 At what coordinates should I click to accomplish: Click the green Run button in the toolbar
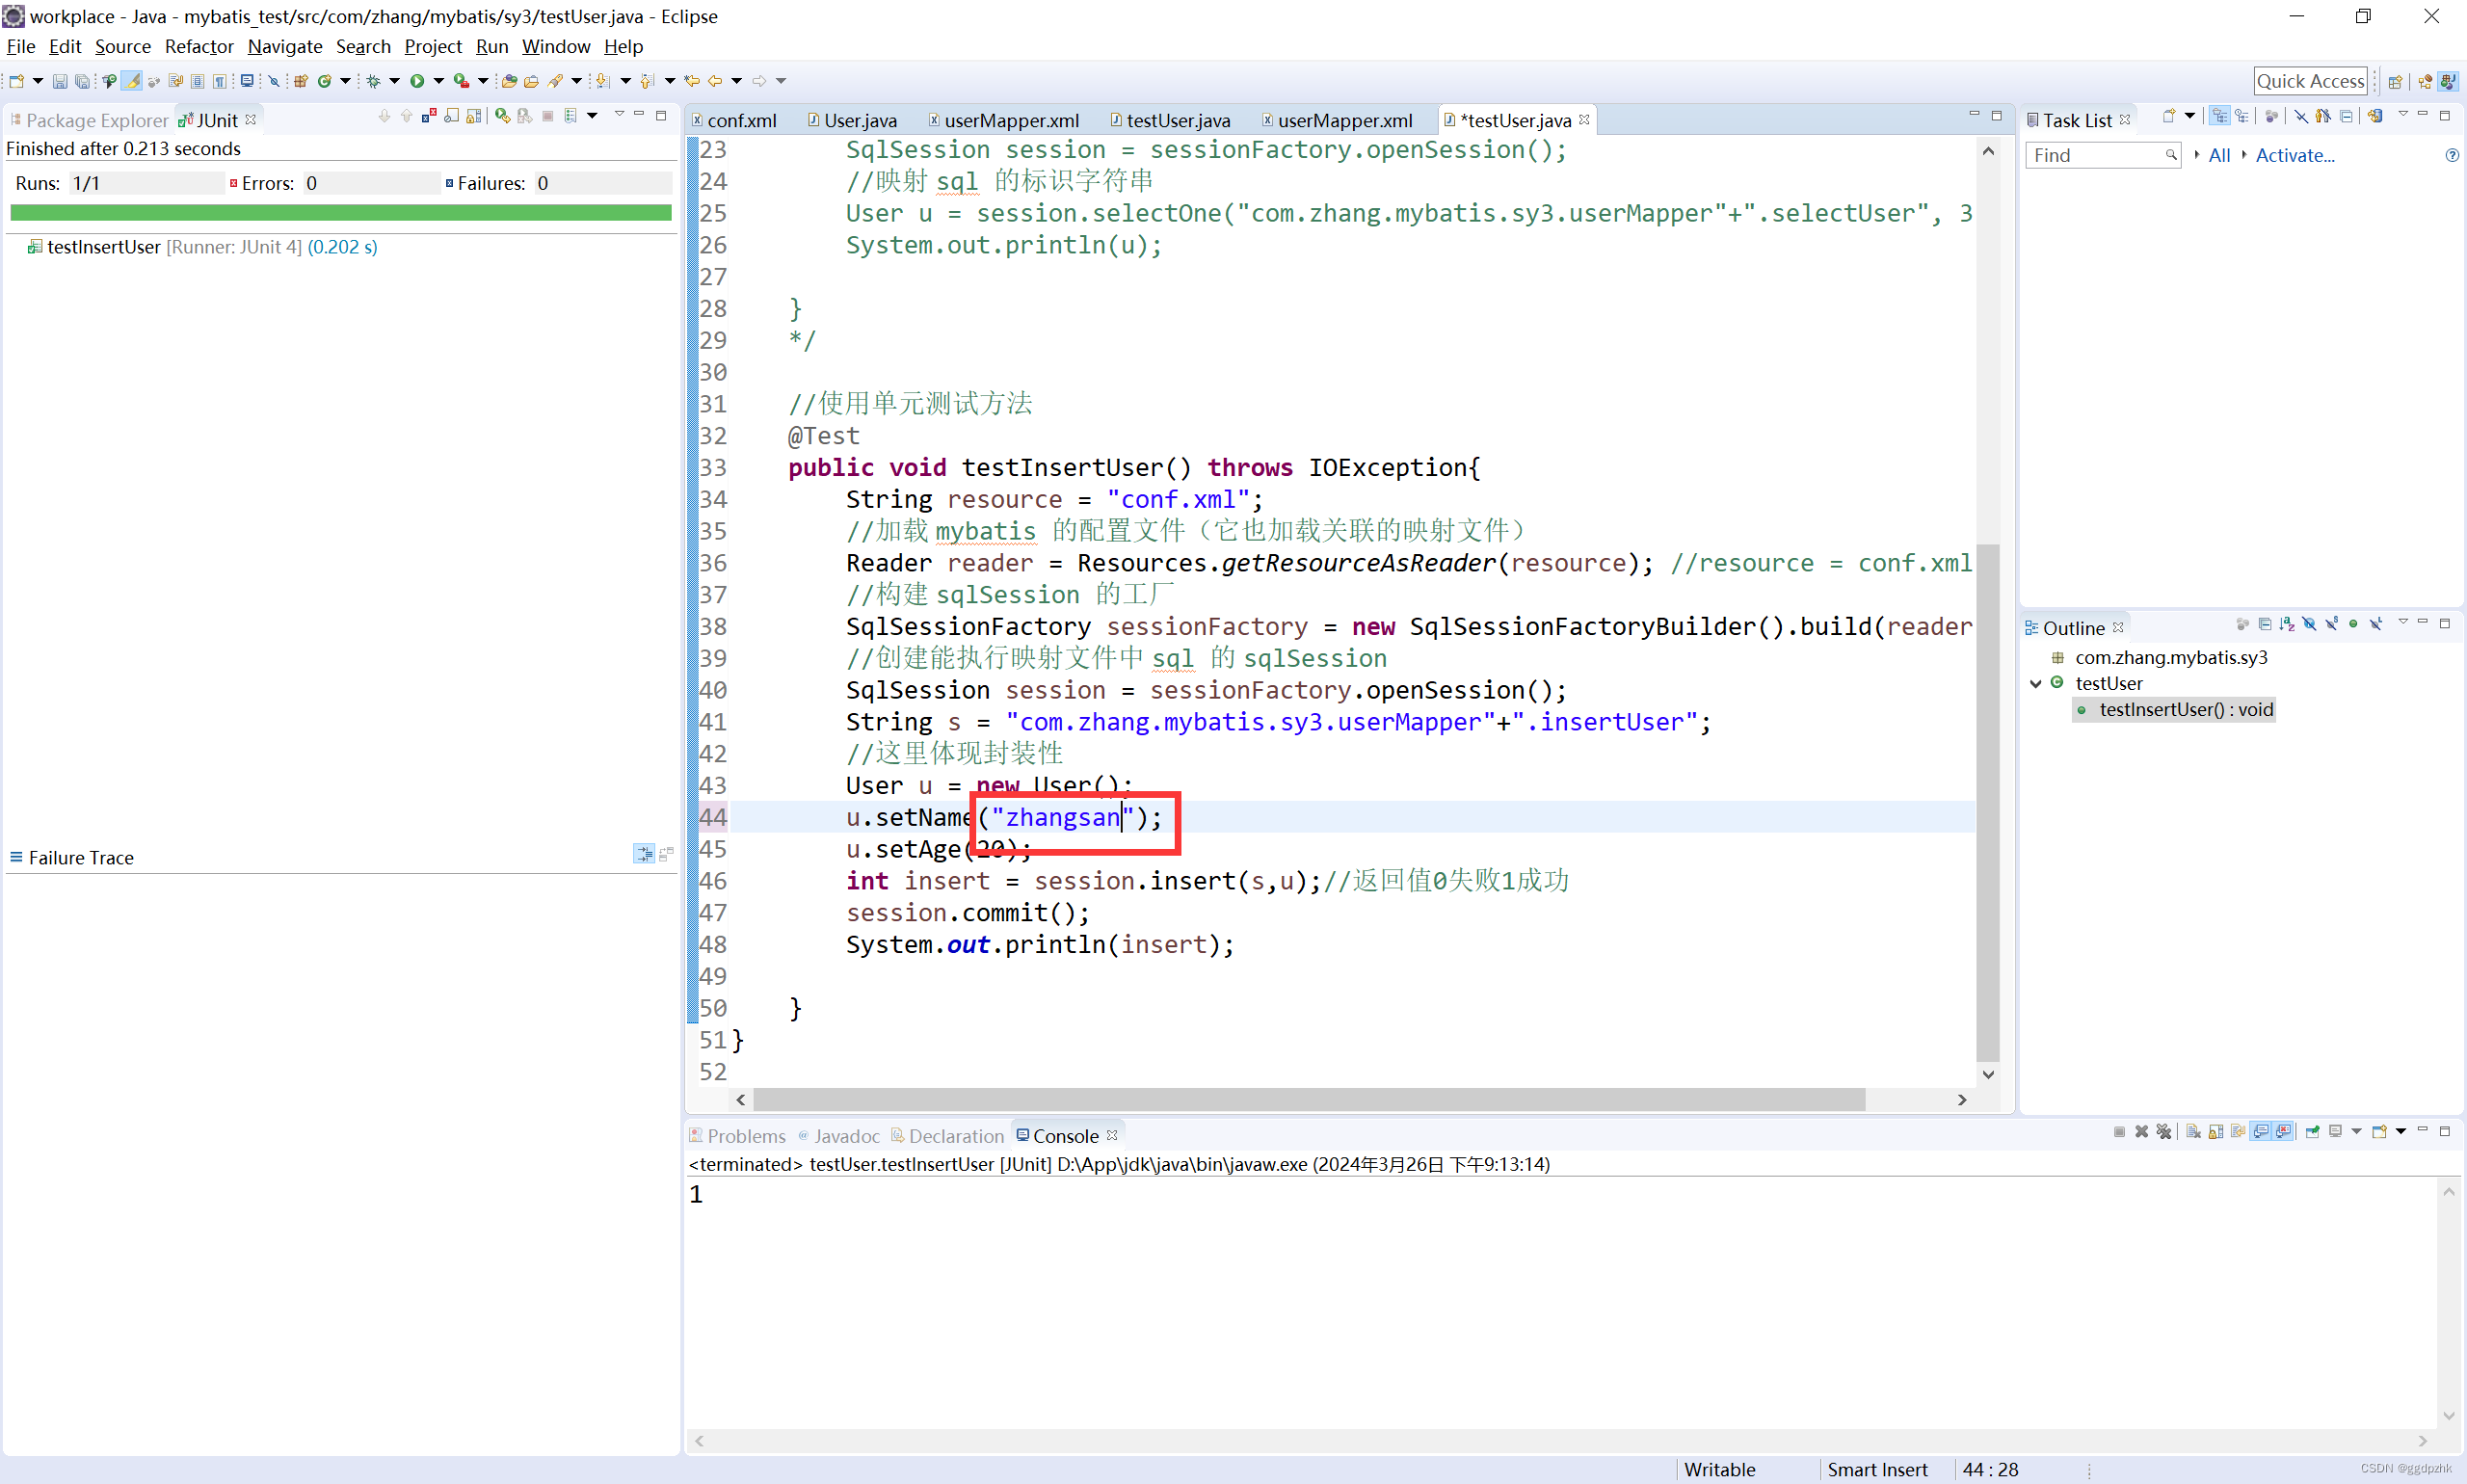point(417,81)
